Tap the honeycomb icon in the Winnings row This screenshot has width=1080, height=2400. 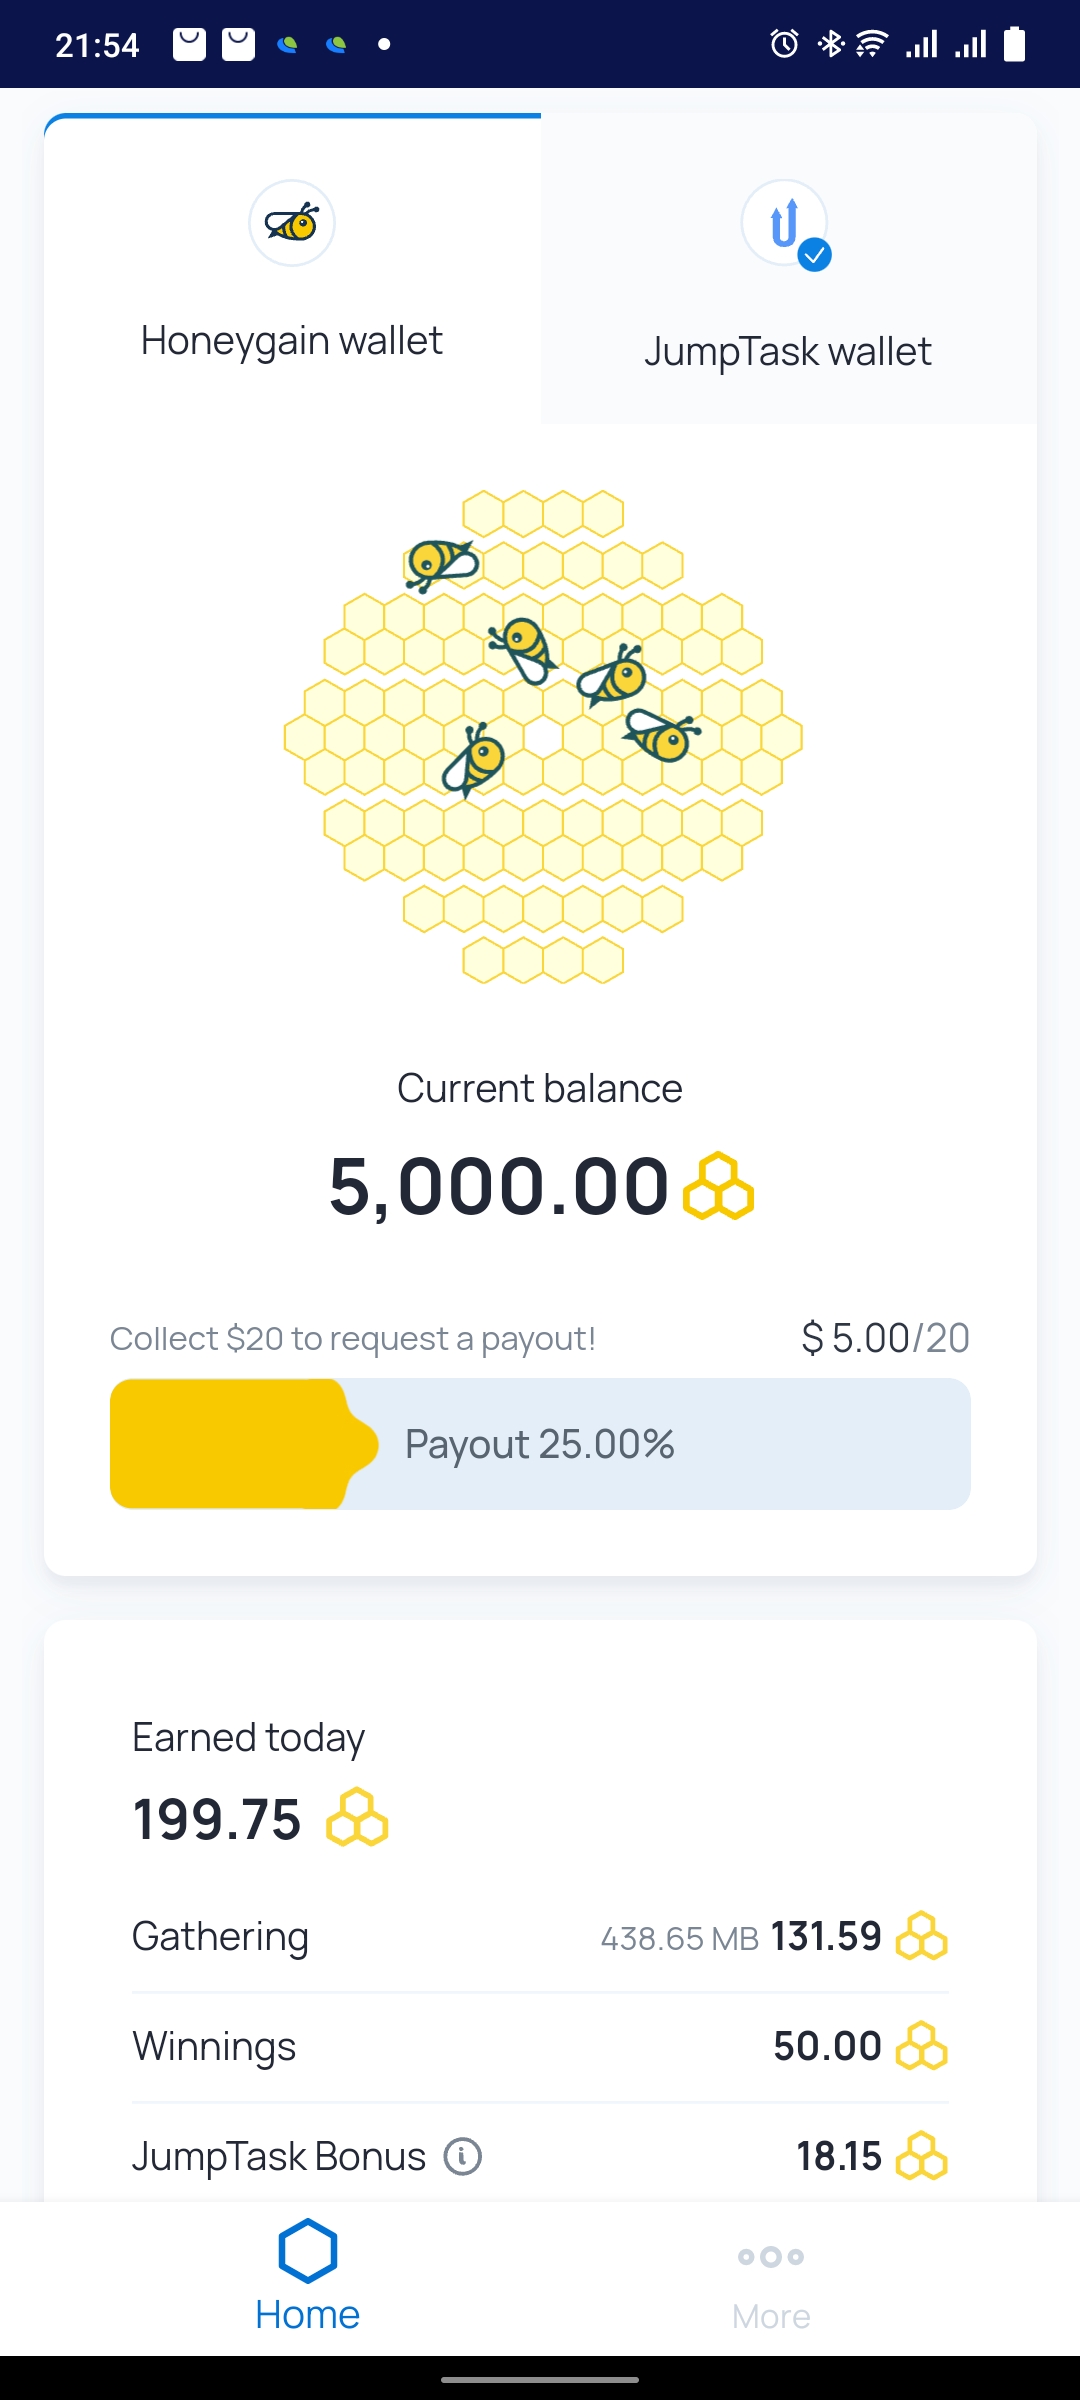coord(921,2046)
